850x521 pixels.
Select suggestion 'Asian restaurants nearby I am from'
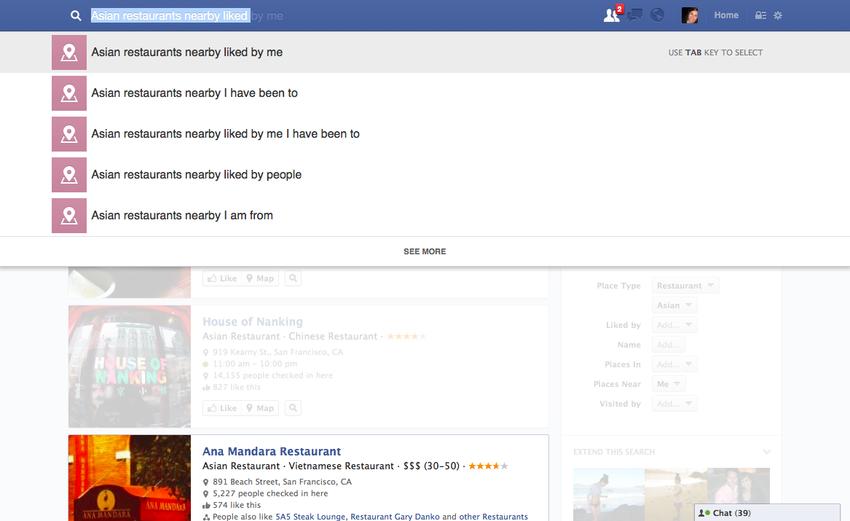click(425, 215)
